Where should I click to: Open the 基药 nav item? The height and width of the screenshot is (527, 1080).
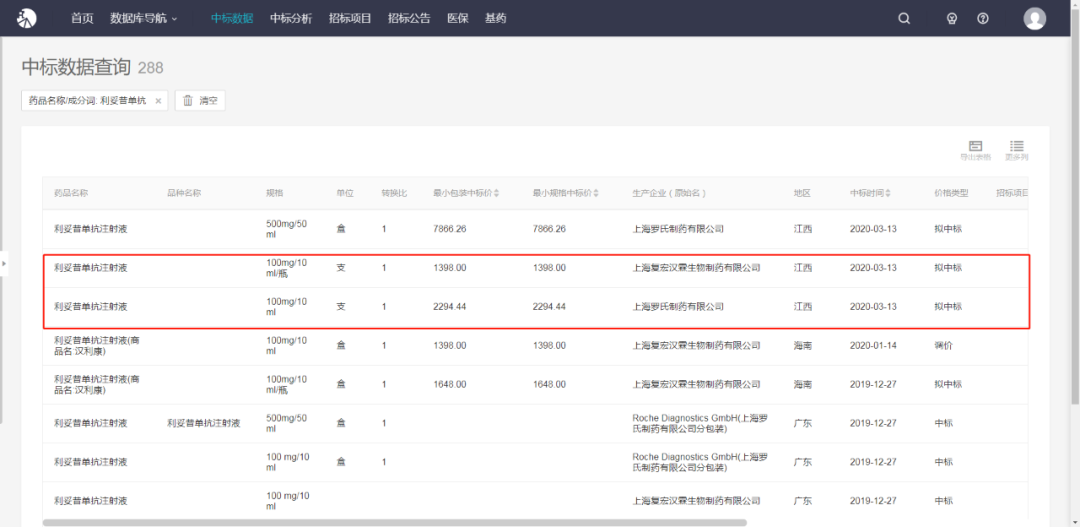(x=495, y=19)
